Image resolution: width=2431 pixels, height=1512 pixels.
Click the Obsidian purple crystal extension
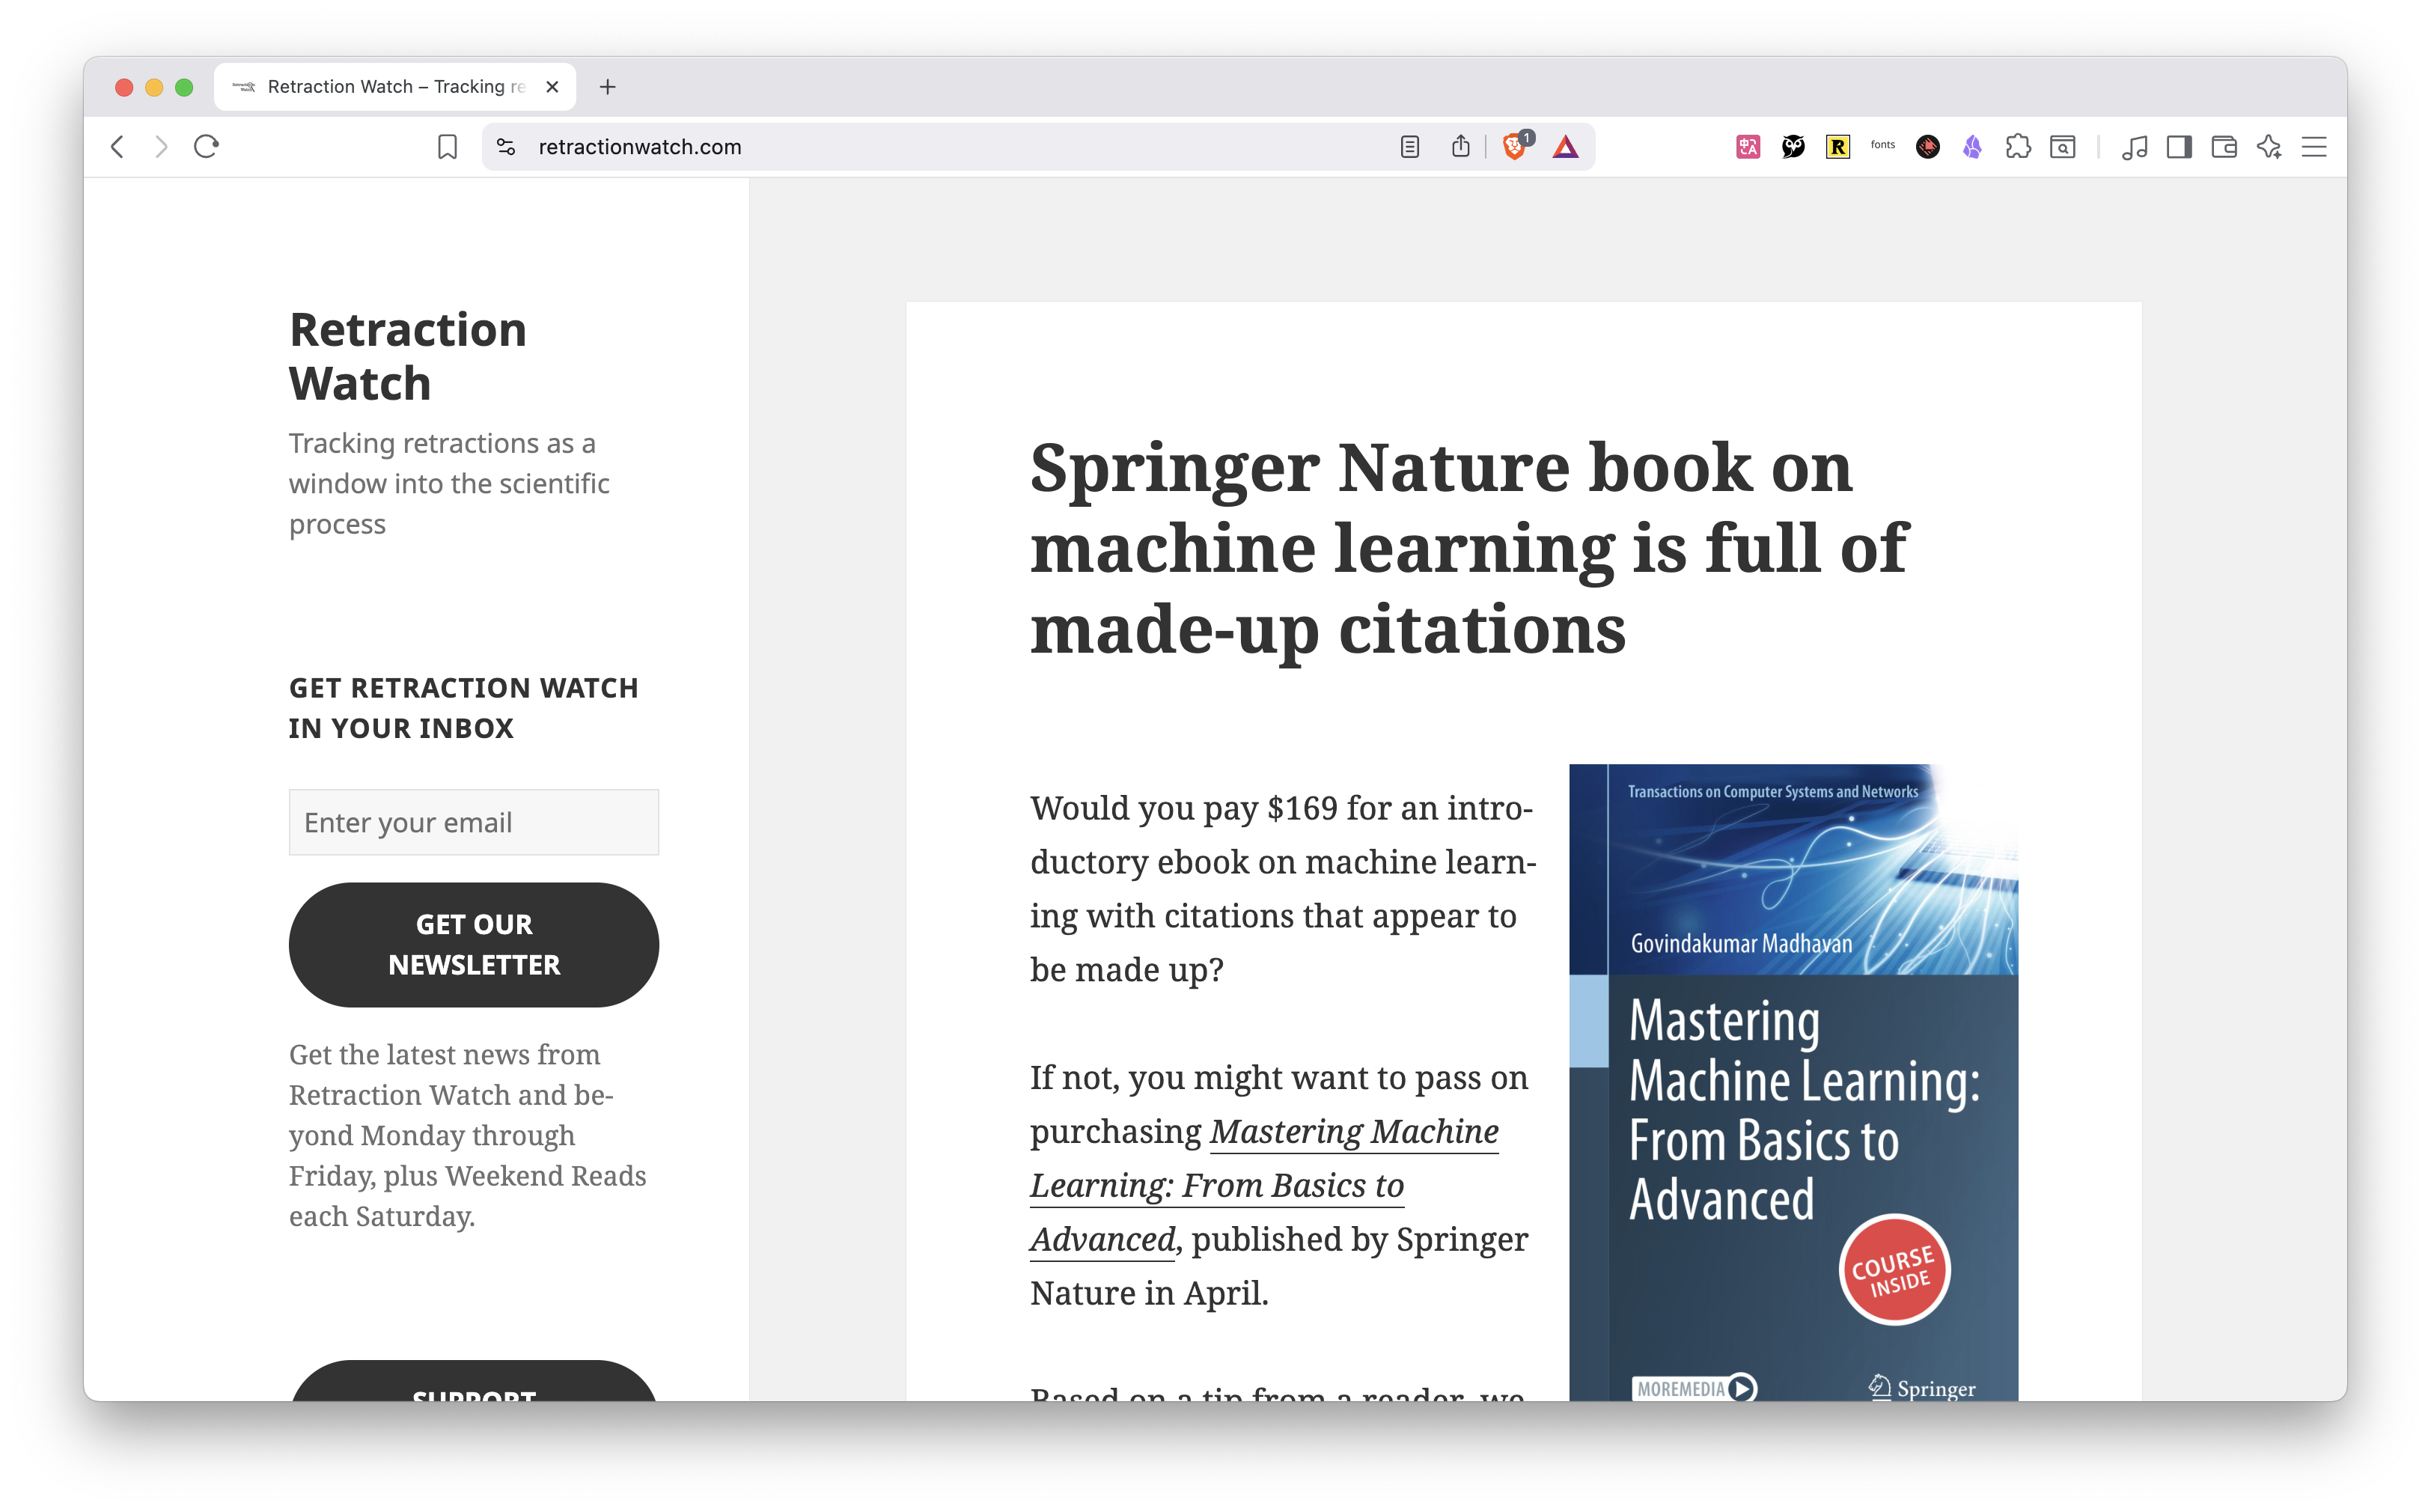point(1972,147)
